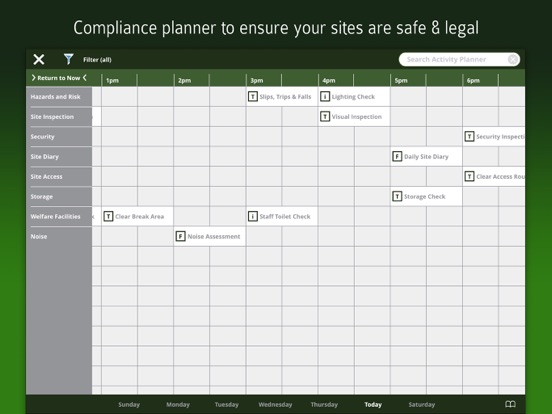The height and width of the screenshot is (414, 552).
Task: Click F icon of Daily Site Diary
Action: click(397, 156)
